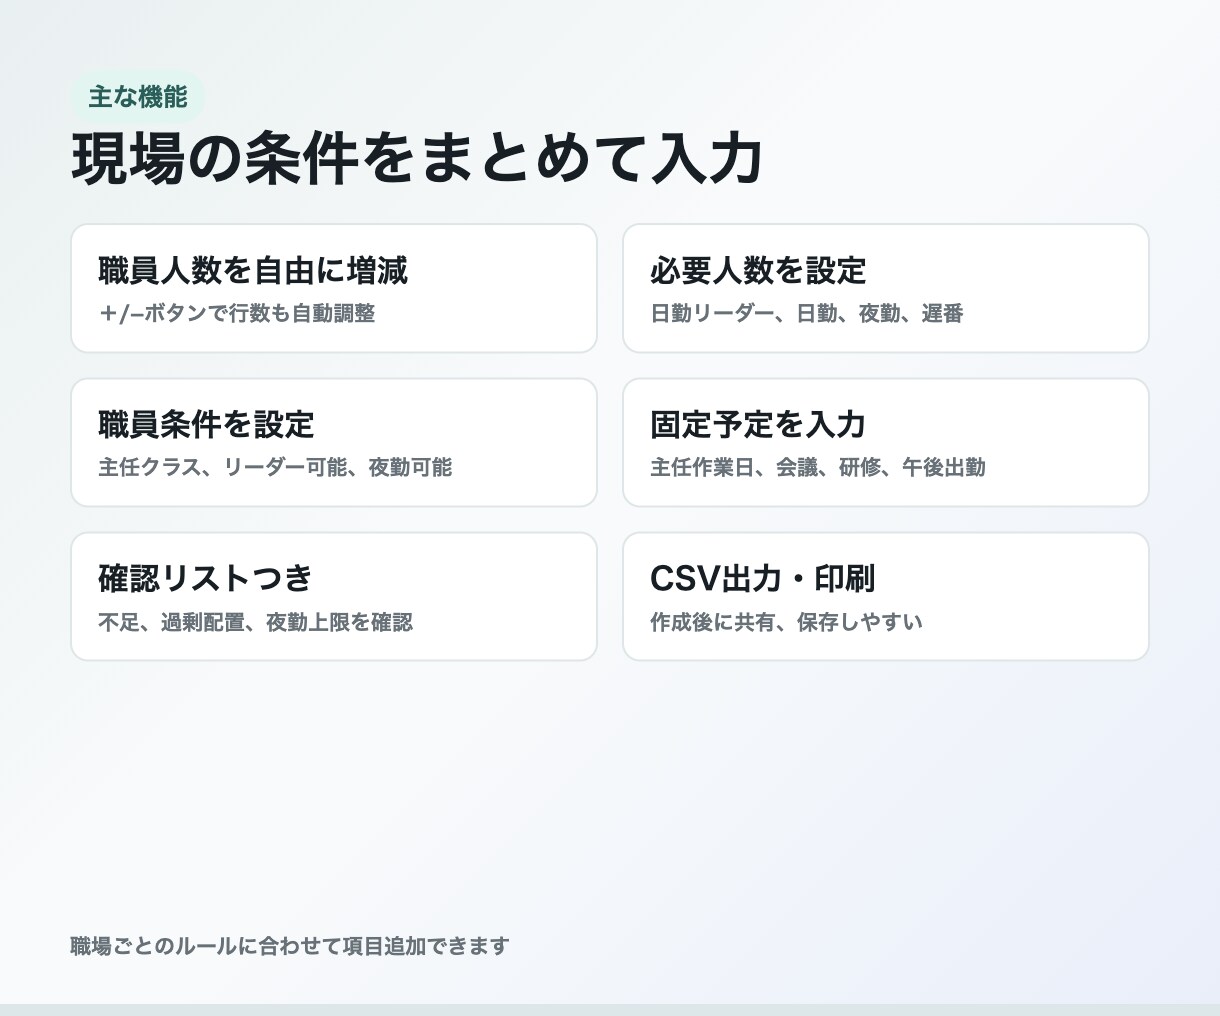1220x1016 pixels.
Task: Click the text 不足、過剰配置、夜勤上限を確認
Action: click(x=255, y=622)
